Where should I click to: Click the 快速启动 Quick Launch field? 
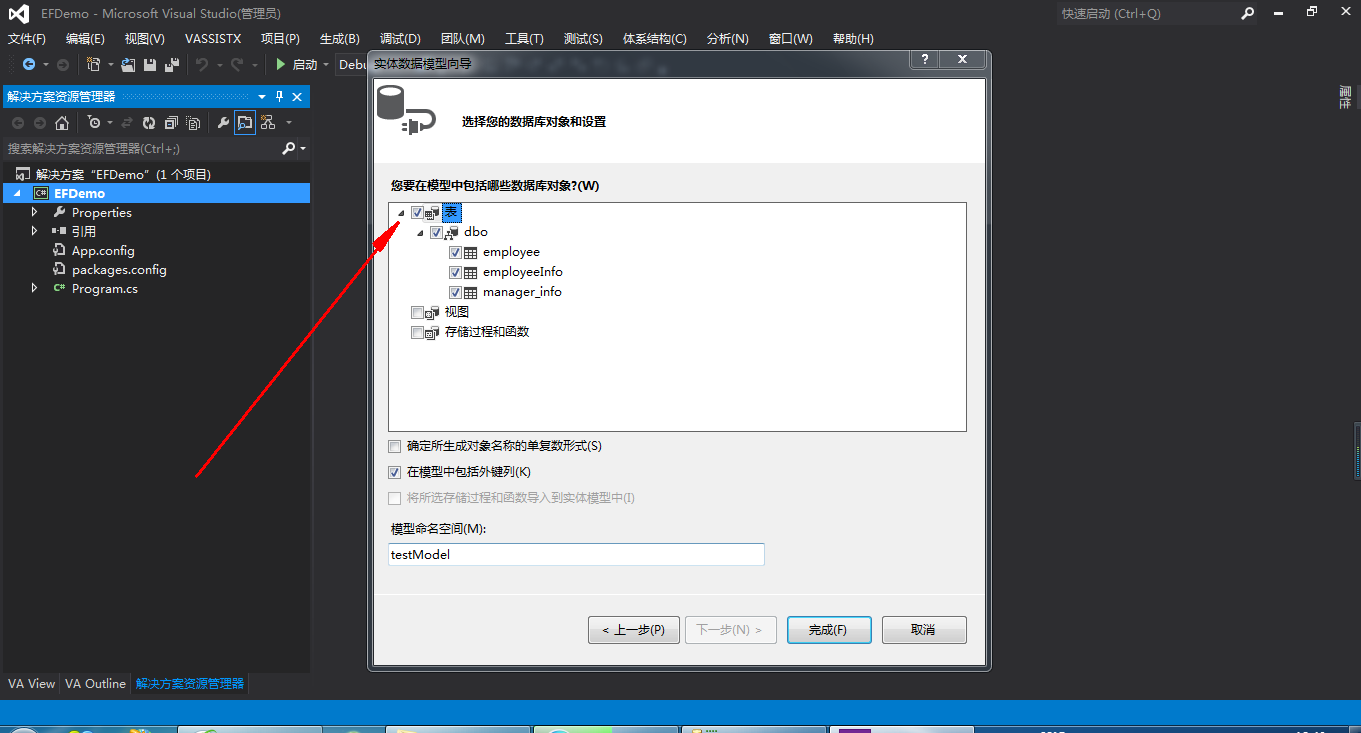(x=1147, y=13)
